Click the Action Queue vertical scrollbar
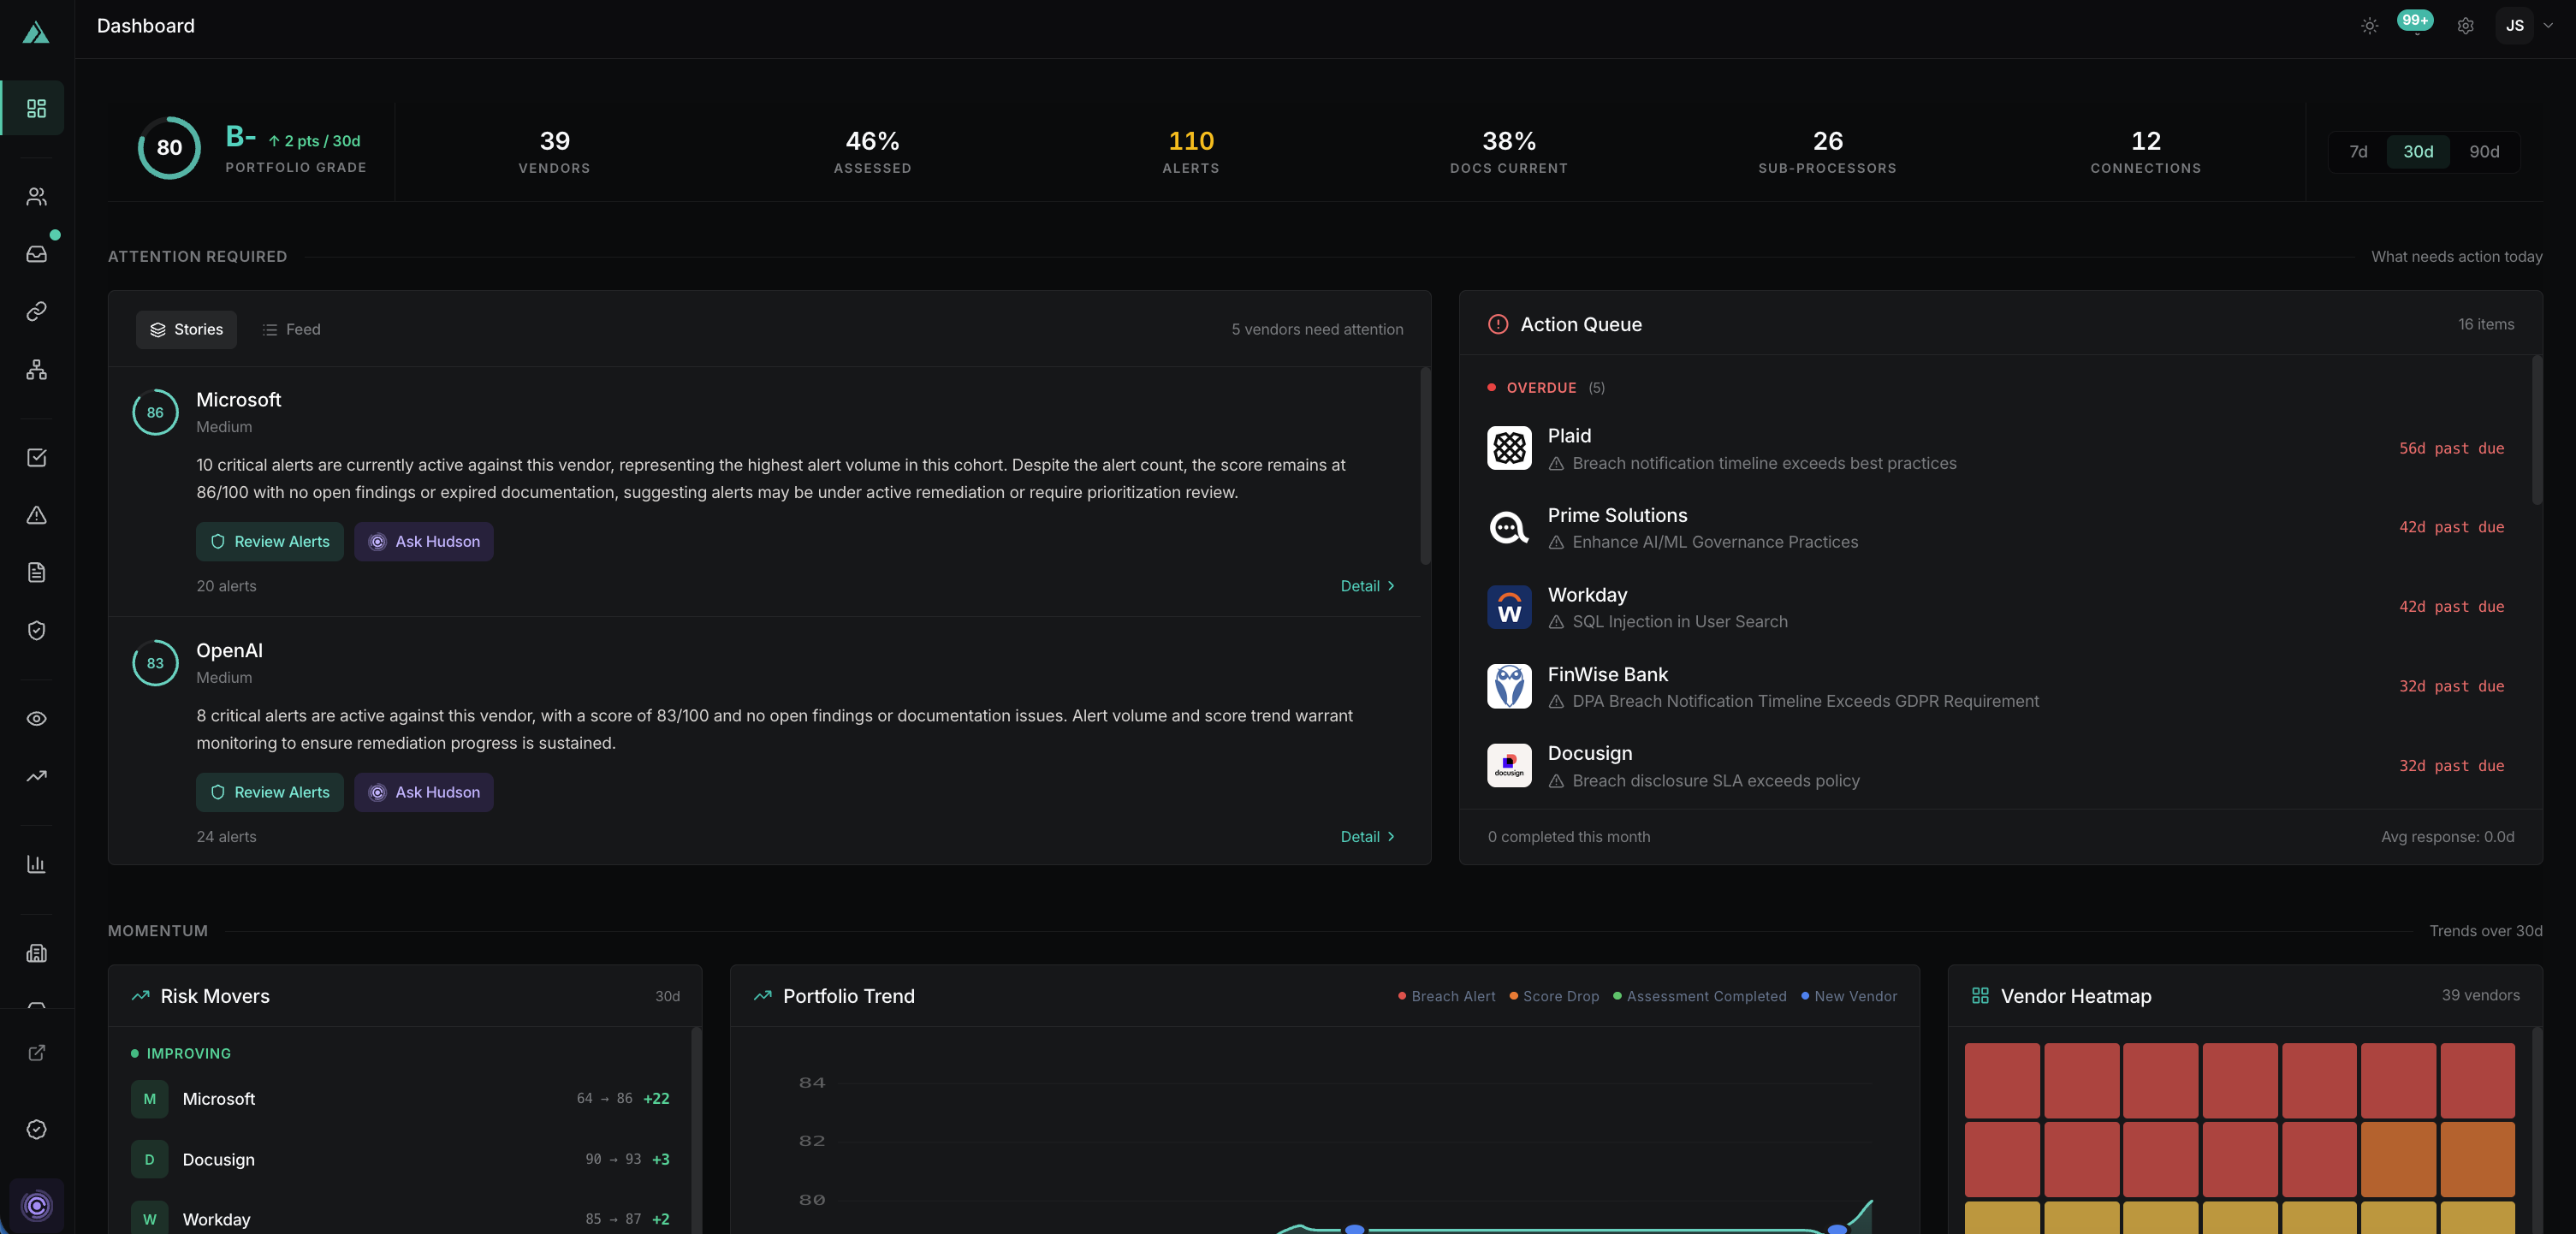Screen dimensions: 2576x1234 click(x=2537, y=430)
